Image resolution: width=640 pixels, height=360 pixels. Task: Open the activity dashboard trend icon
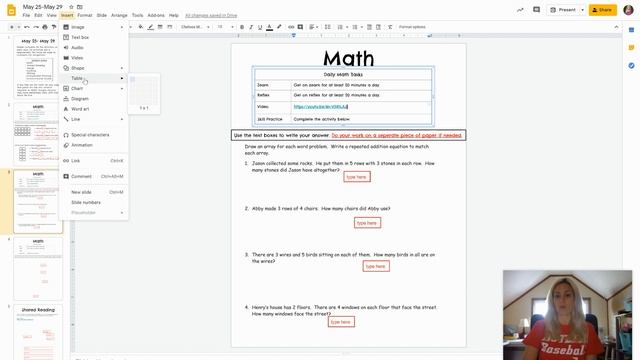[x=520, y=10]
